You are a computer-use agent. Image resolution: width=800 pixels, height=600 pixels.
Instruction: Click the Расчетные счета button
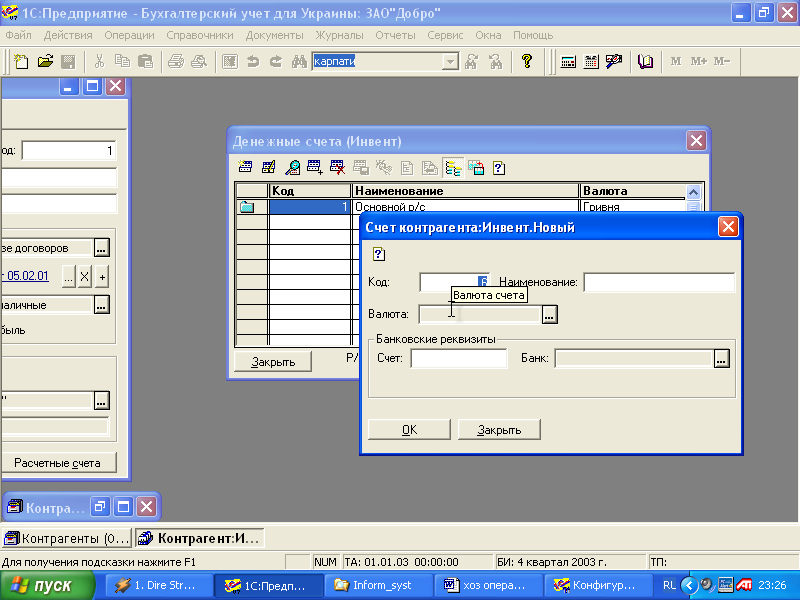pos(59,463)
